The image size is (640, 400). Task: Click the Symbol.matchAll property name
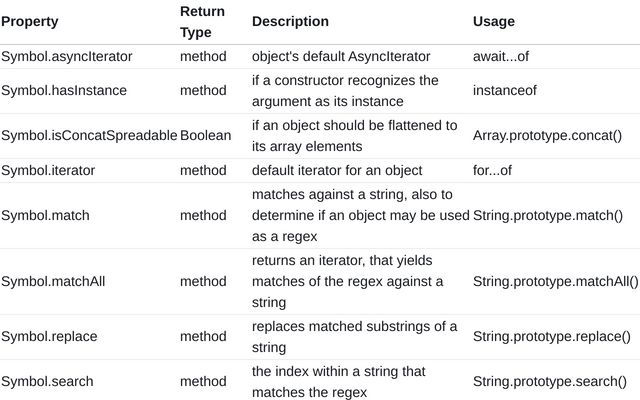pos(55,281)
